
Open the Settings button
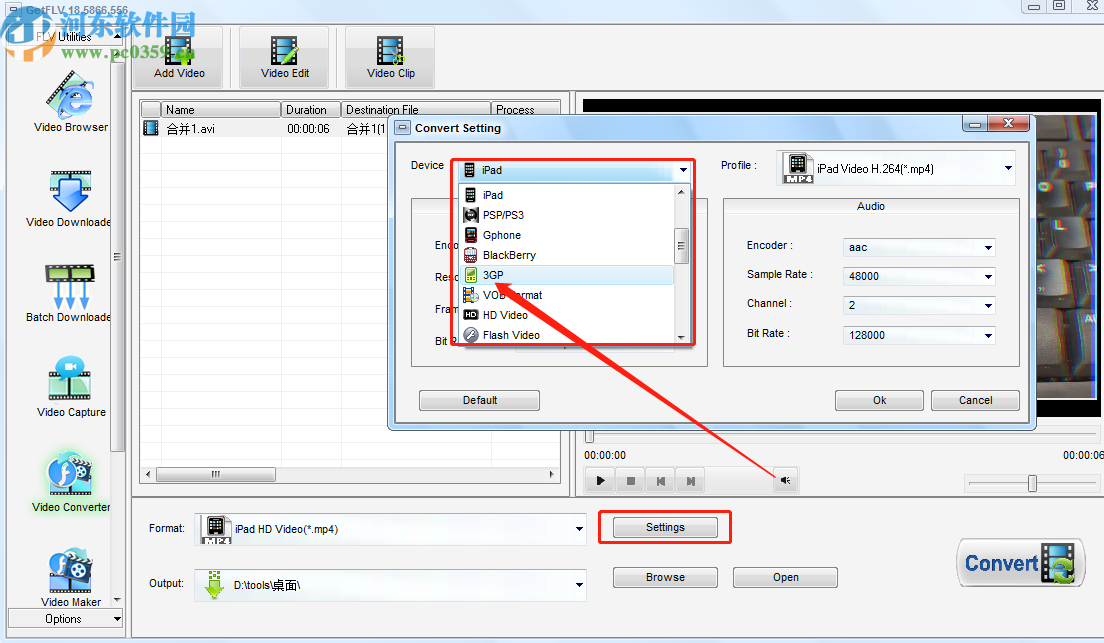[665, 527]
